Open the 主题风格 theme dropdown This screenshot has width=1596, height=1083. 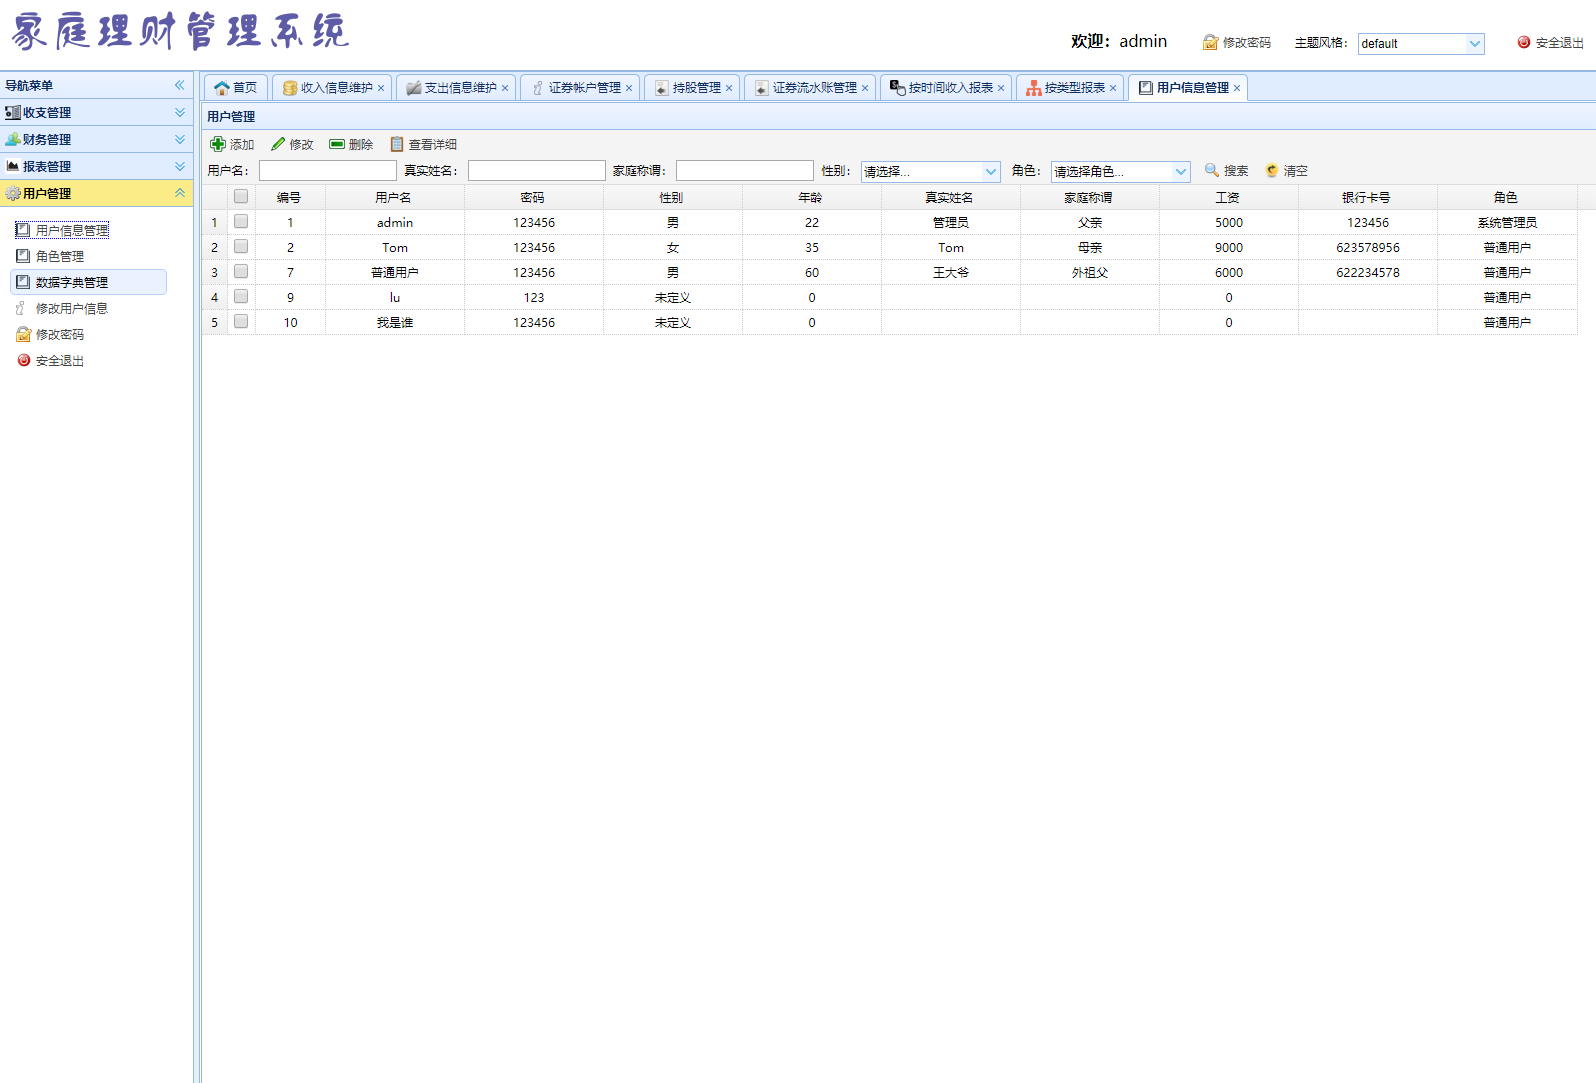[x=1475, y=43]
